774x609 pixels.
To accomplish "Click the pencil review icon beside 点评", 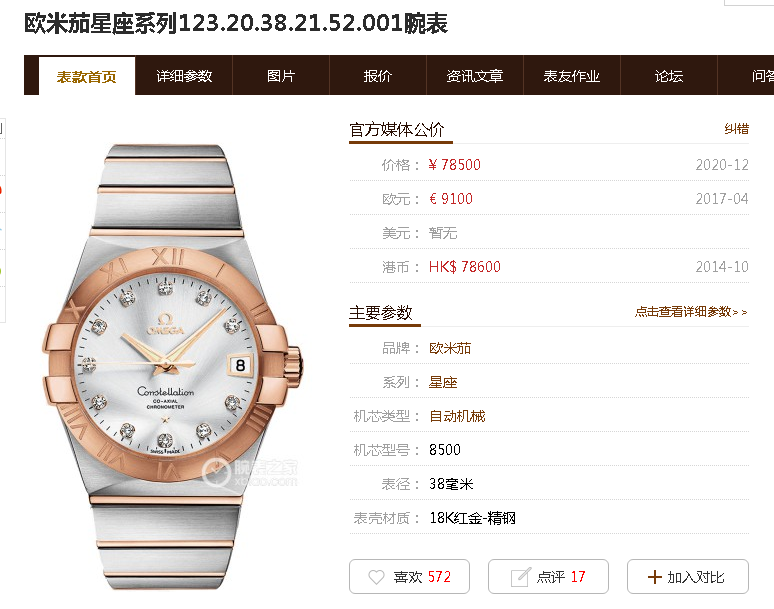I will click(x=520, y=577).
